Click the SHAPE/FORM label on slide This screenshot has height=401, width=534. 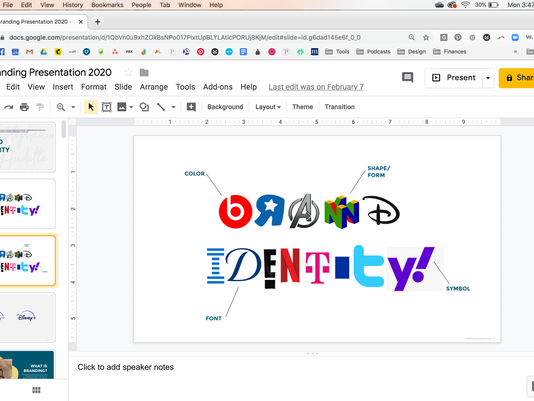pos(378,172)
